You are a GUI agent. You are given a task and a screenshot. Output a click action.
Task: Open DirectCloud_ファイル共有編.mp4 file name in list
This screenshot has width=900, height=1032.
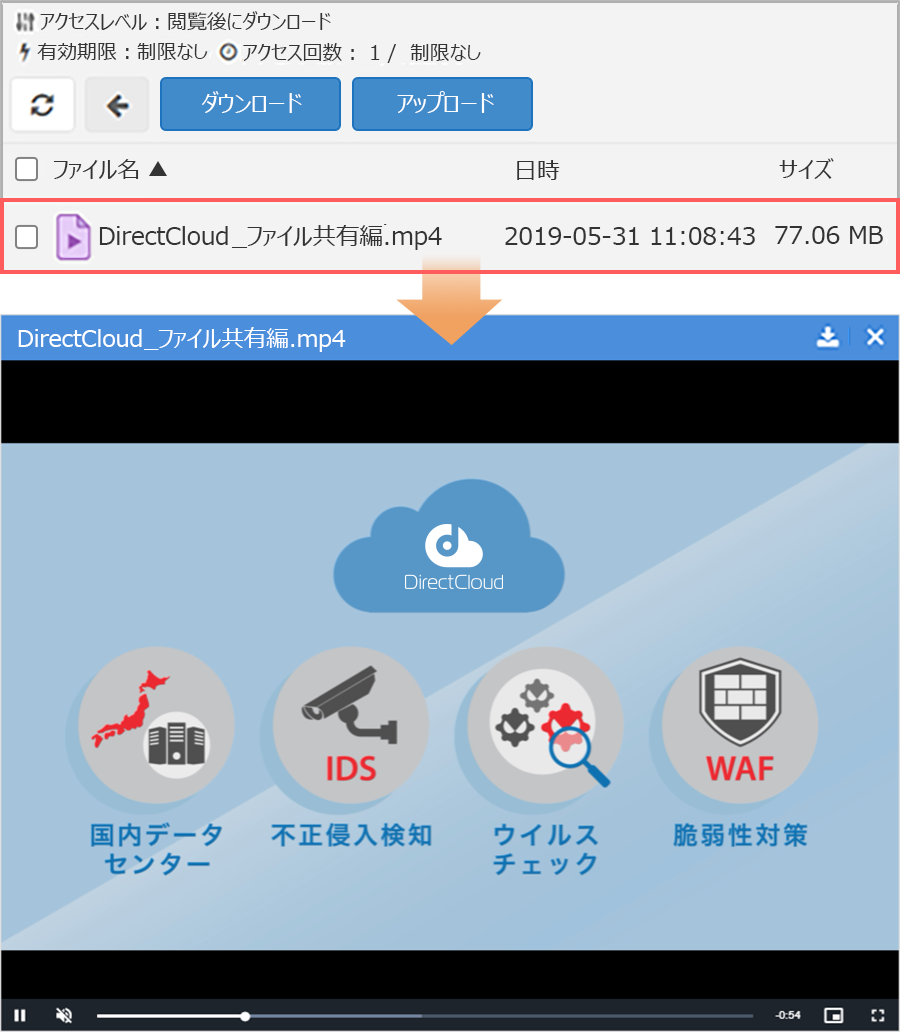(270, 236)
